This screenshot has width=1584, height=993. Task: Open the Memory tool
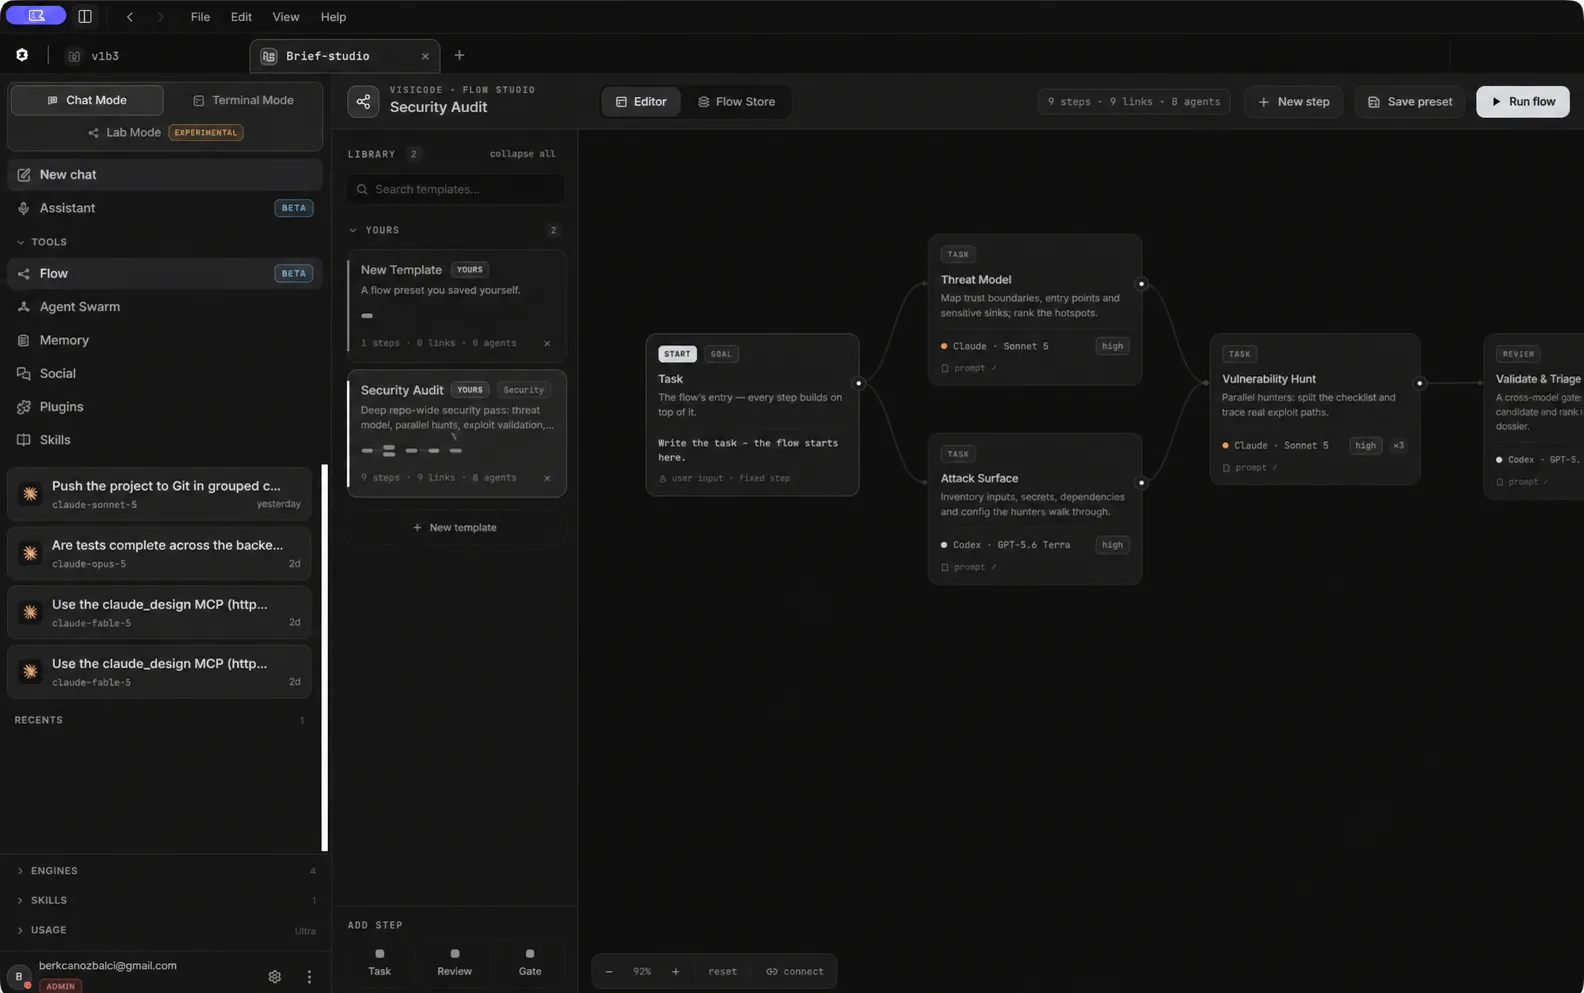(x=165, y=340)
